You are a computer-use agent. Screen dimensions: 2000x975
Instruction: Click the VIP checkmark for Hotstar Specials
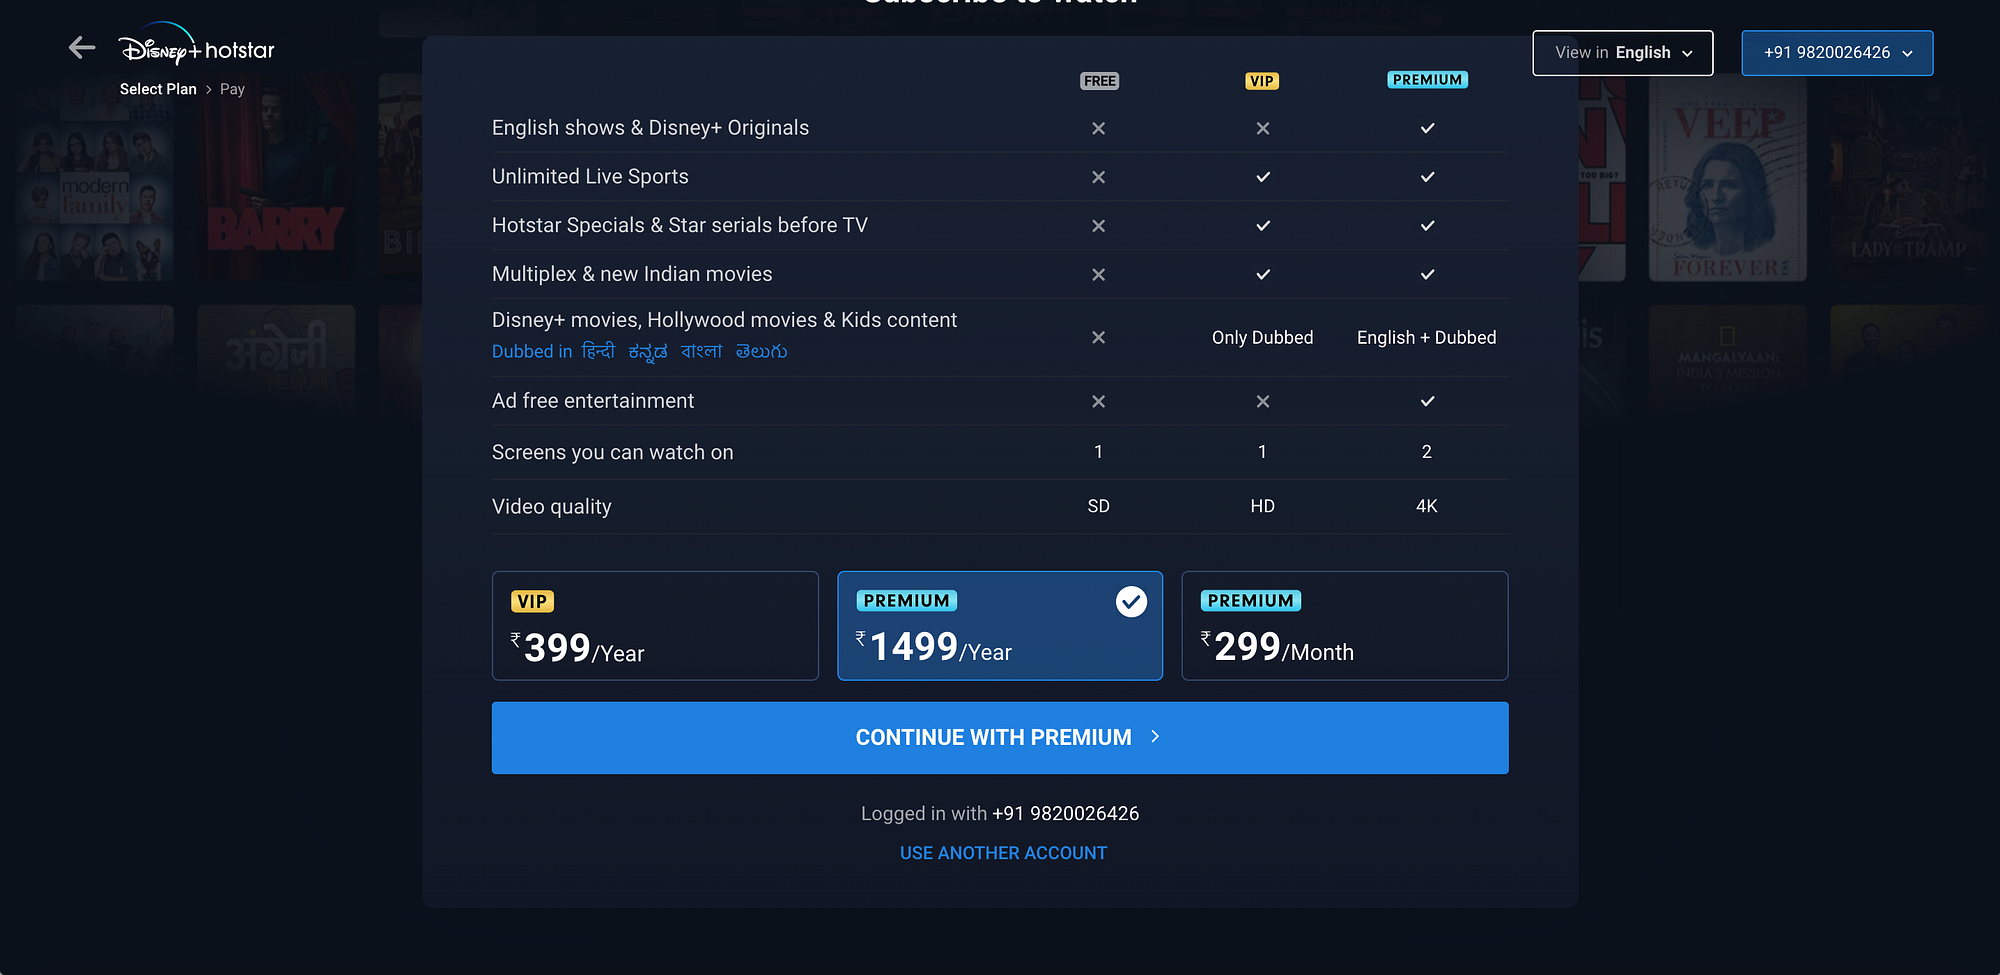[x=1263, y=226]
